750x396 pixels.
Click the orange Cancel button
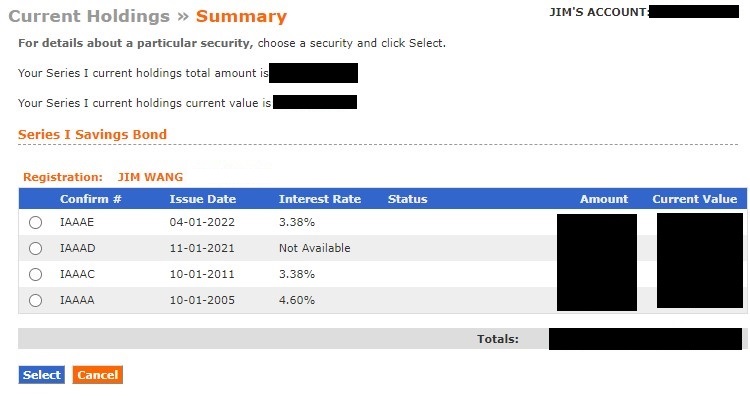(x=98, y=375)
